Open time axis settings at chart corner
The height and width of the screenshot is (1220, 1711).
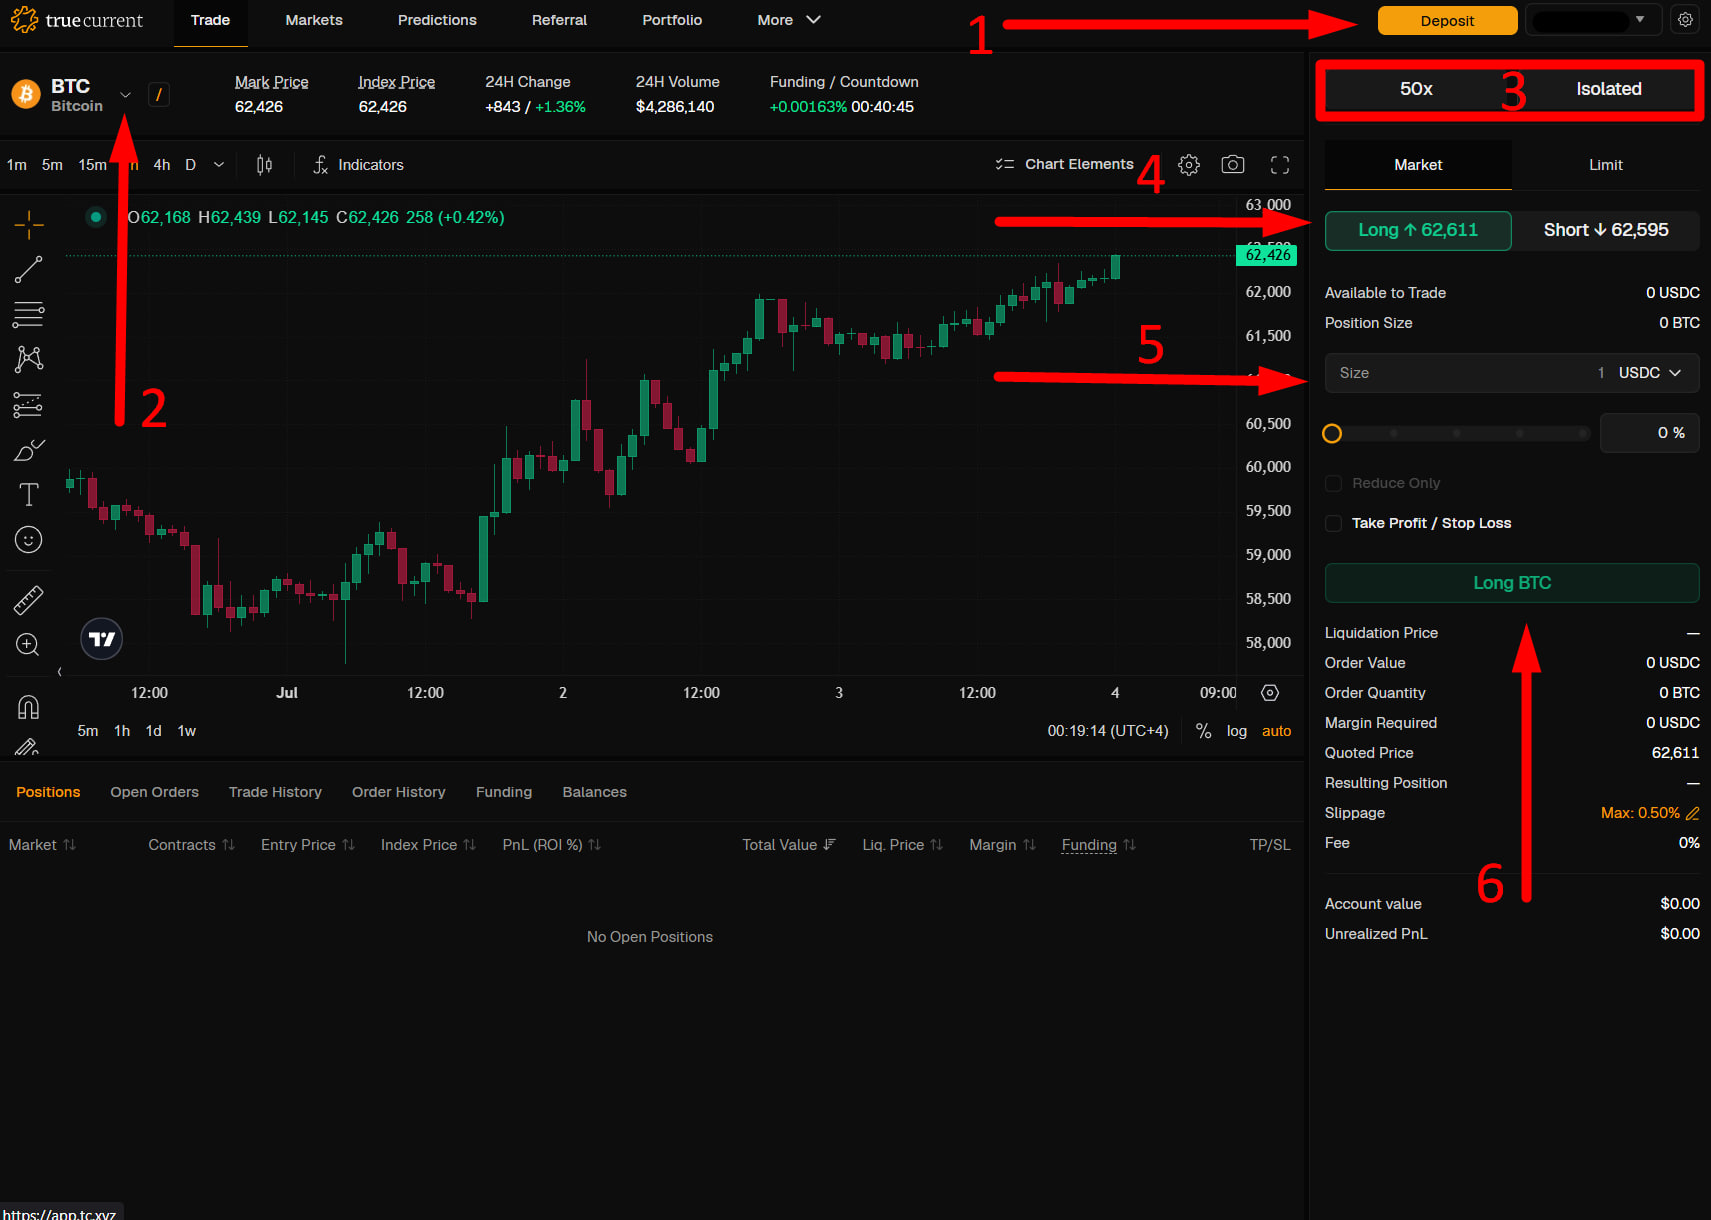pos(1270,693)
